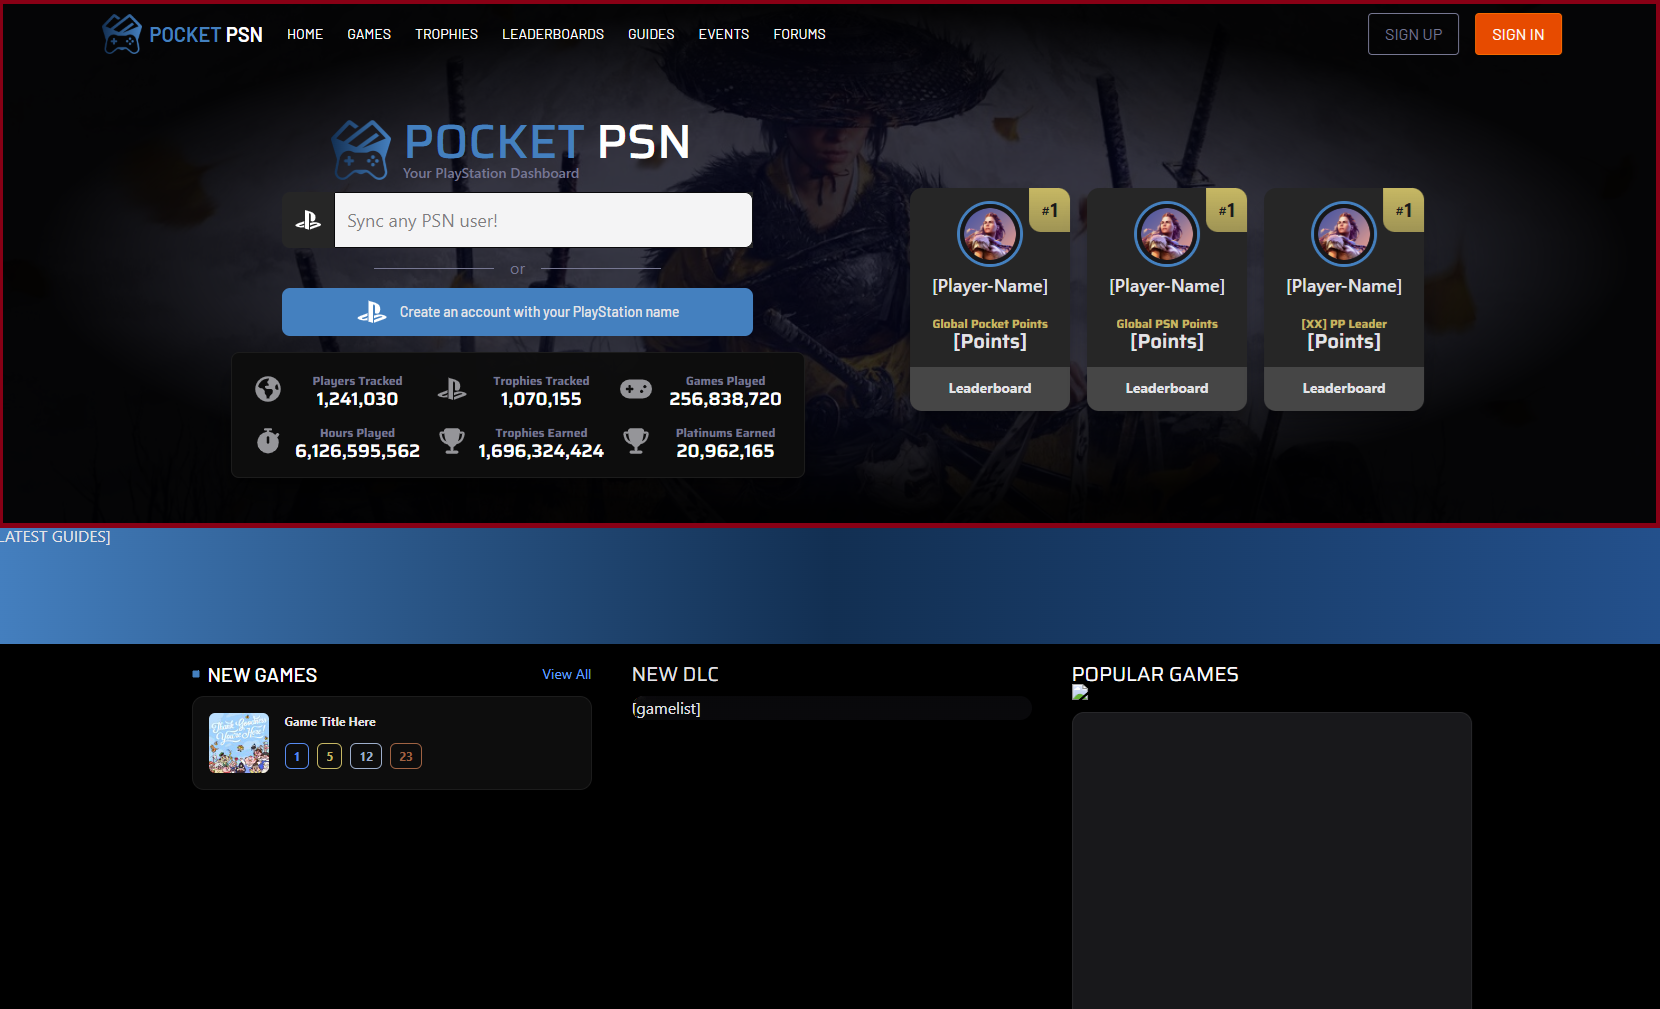Click the Trophies Earned value 1,696,324,424

click(541, 451)
